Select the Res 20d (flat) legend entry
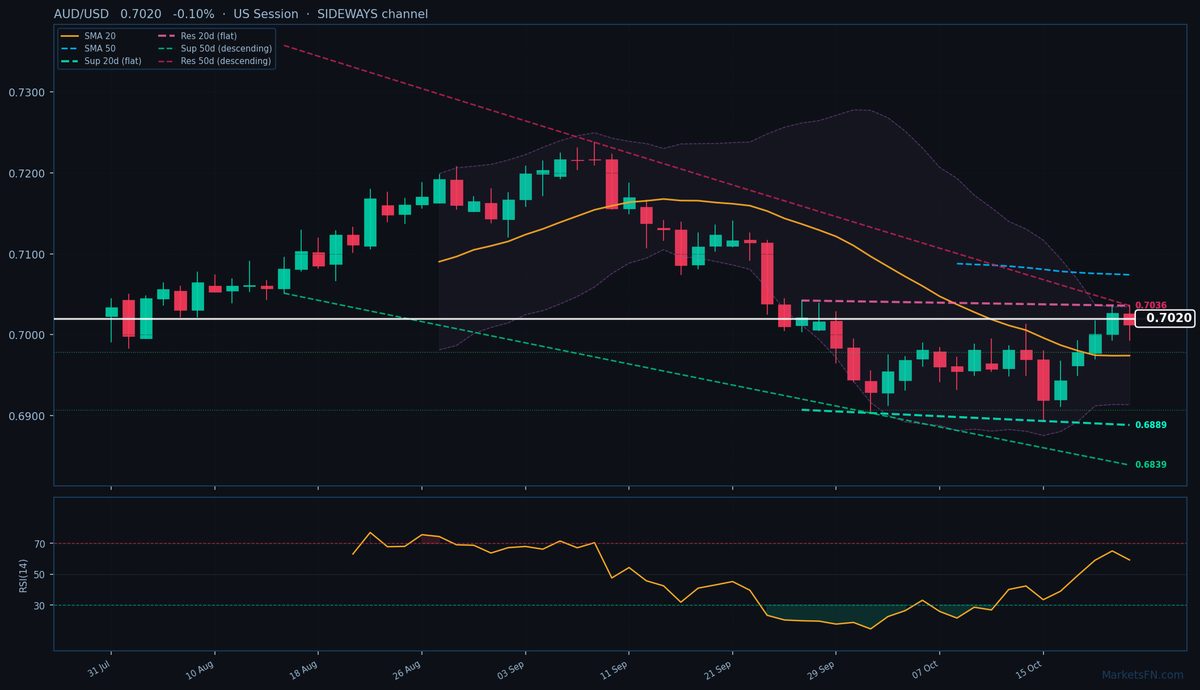Viewport: 1200px width, 690px height. pos(198,36)
